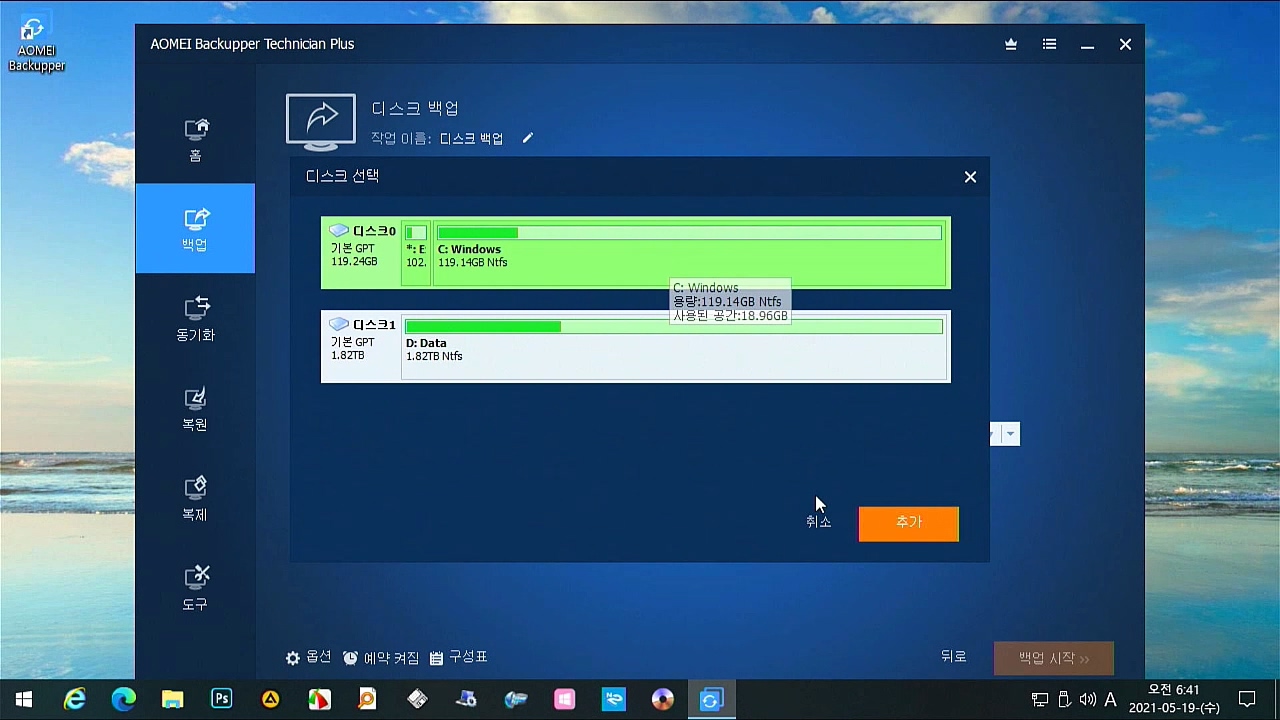
Task: Open the hamburger menu in the title bar
Action: pos(1049,44)
